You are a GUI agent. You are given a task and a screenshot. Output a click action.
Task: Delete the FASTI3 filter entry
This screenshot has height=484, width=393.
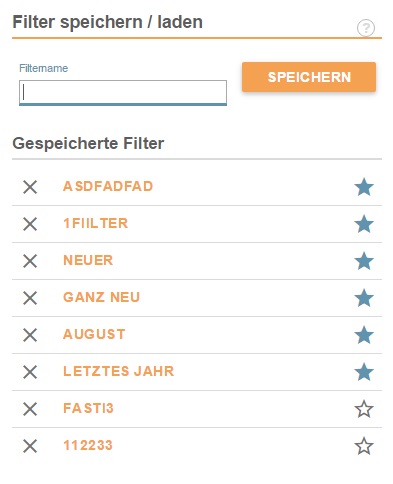pos(30,409)
